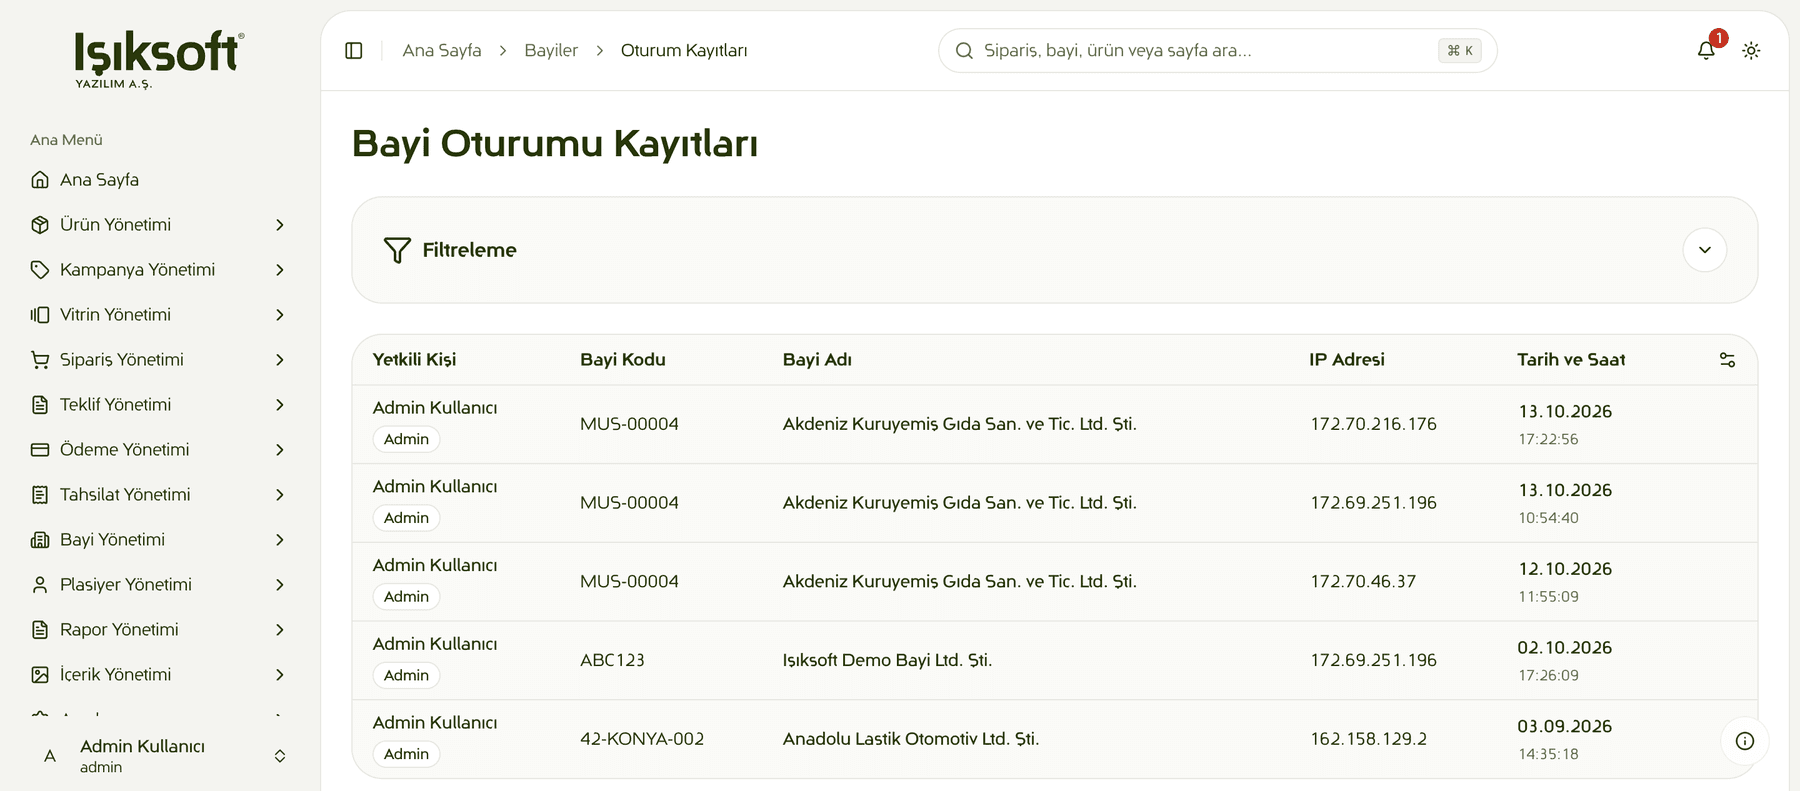This screenshot has height=791, width=1800.
Task: Expand Teklif Yönetimi submenu arrow
Action: pos(280,405)
